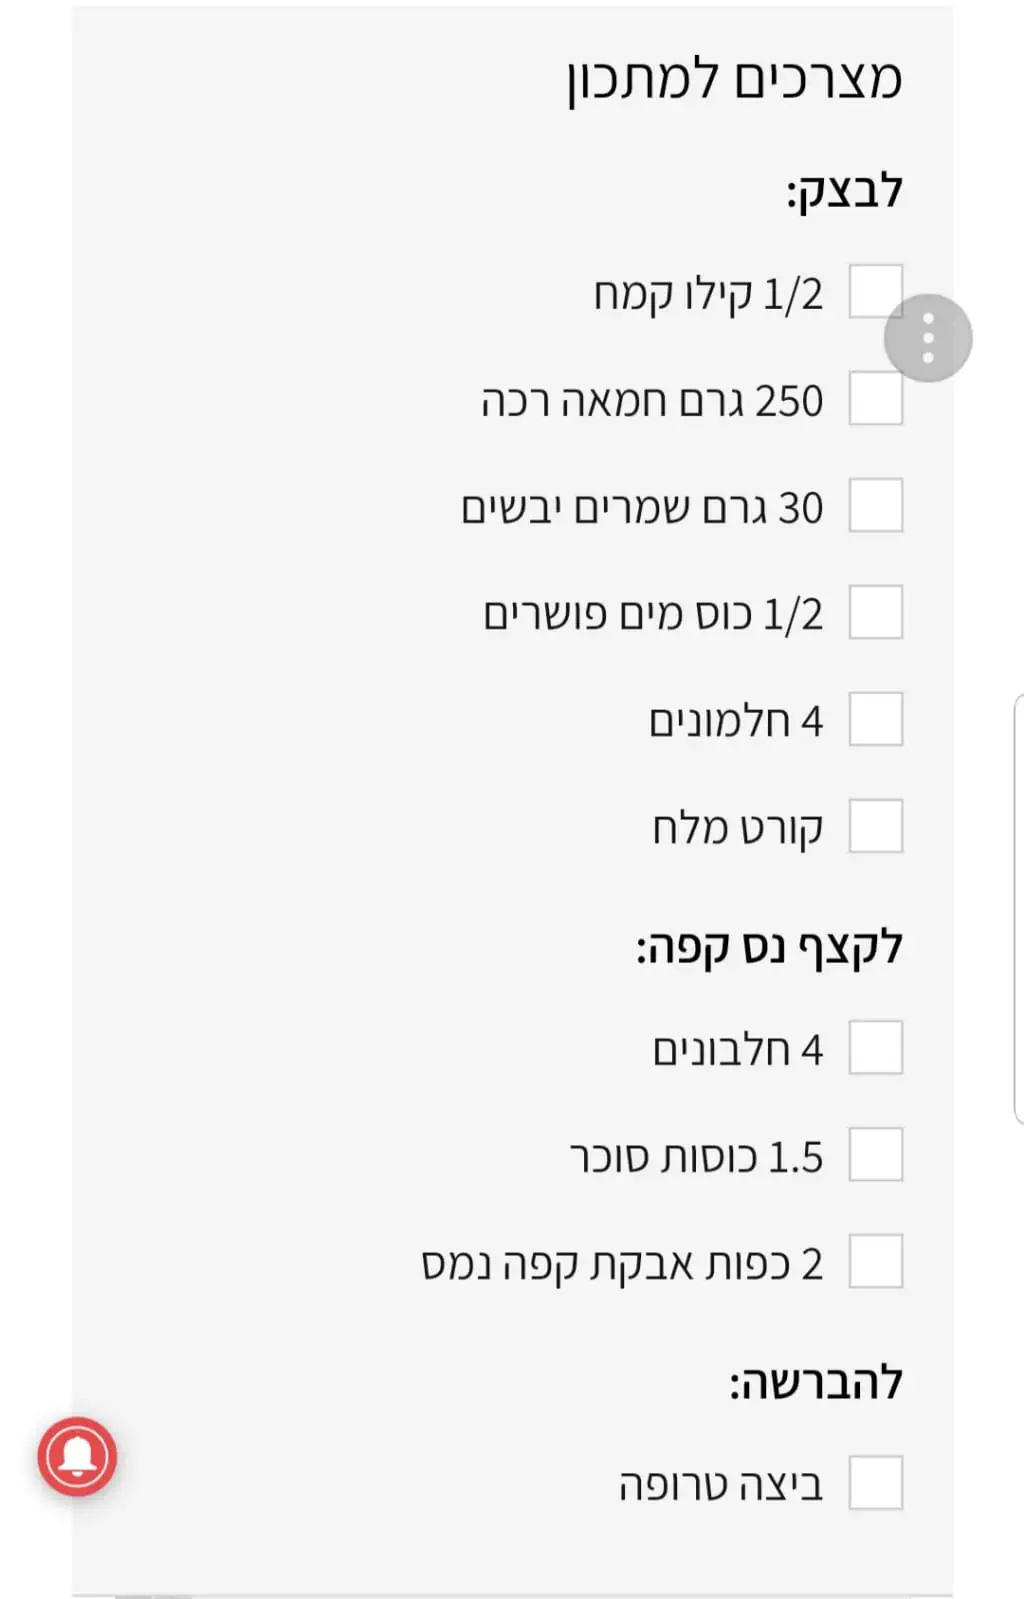Toggle the קורט מלח checkbox

(875, 827)
